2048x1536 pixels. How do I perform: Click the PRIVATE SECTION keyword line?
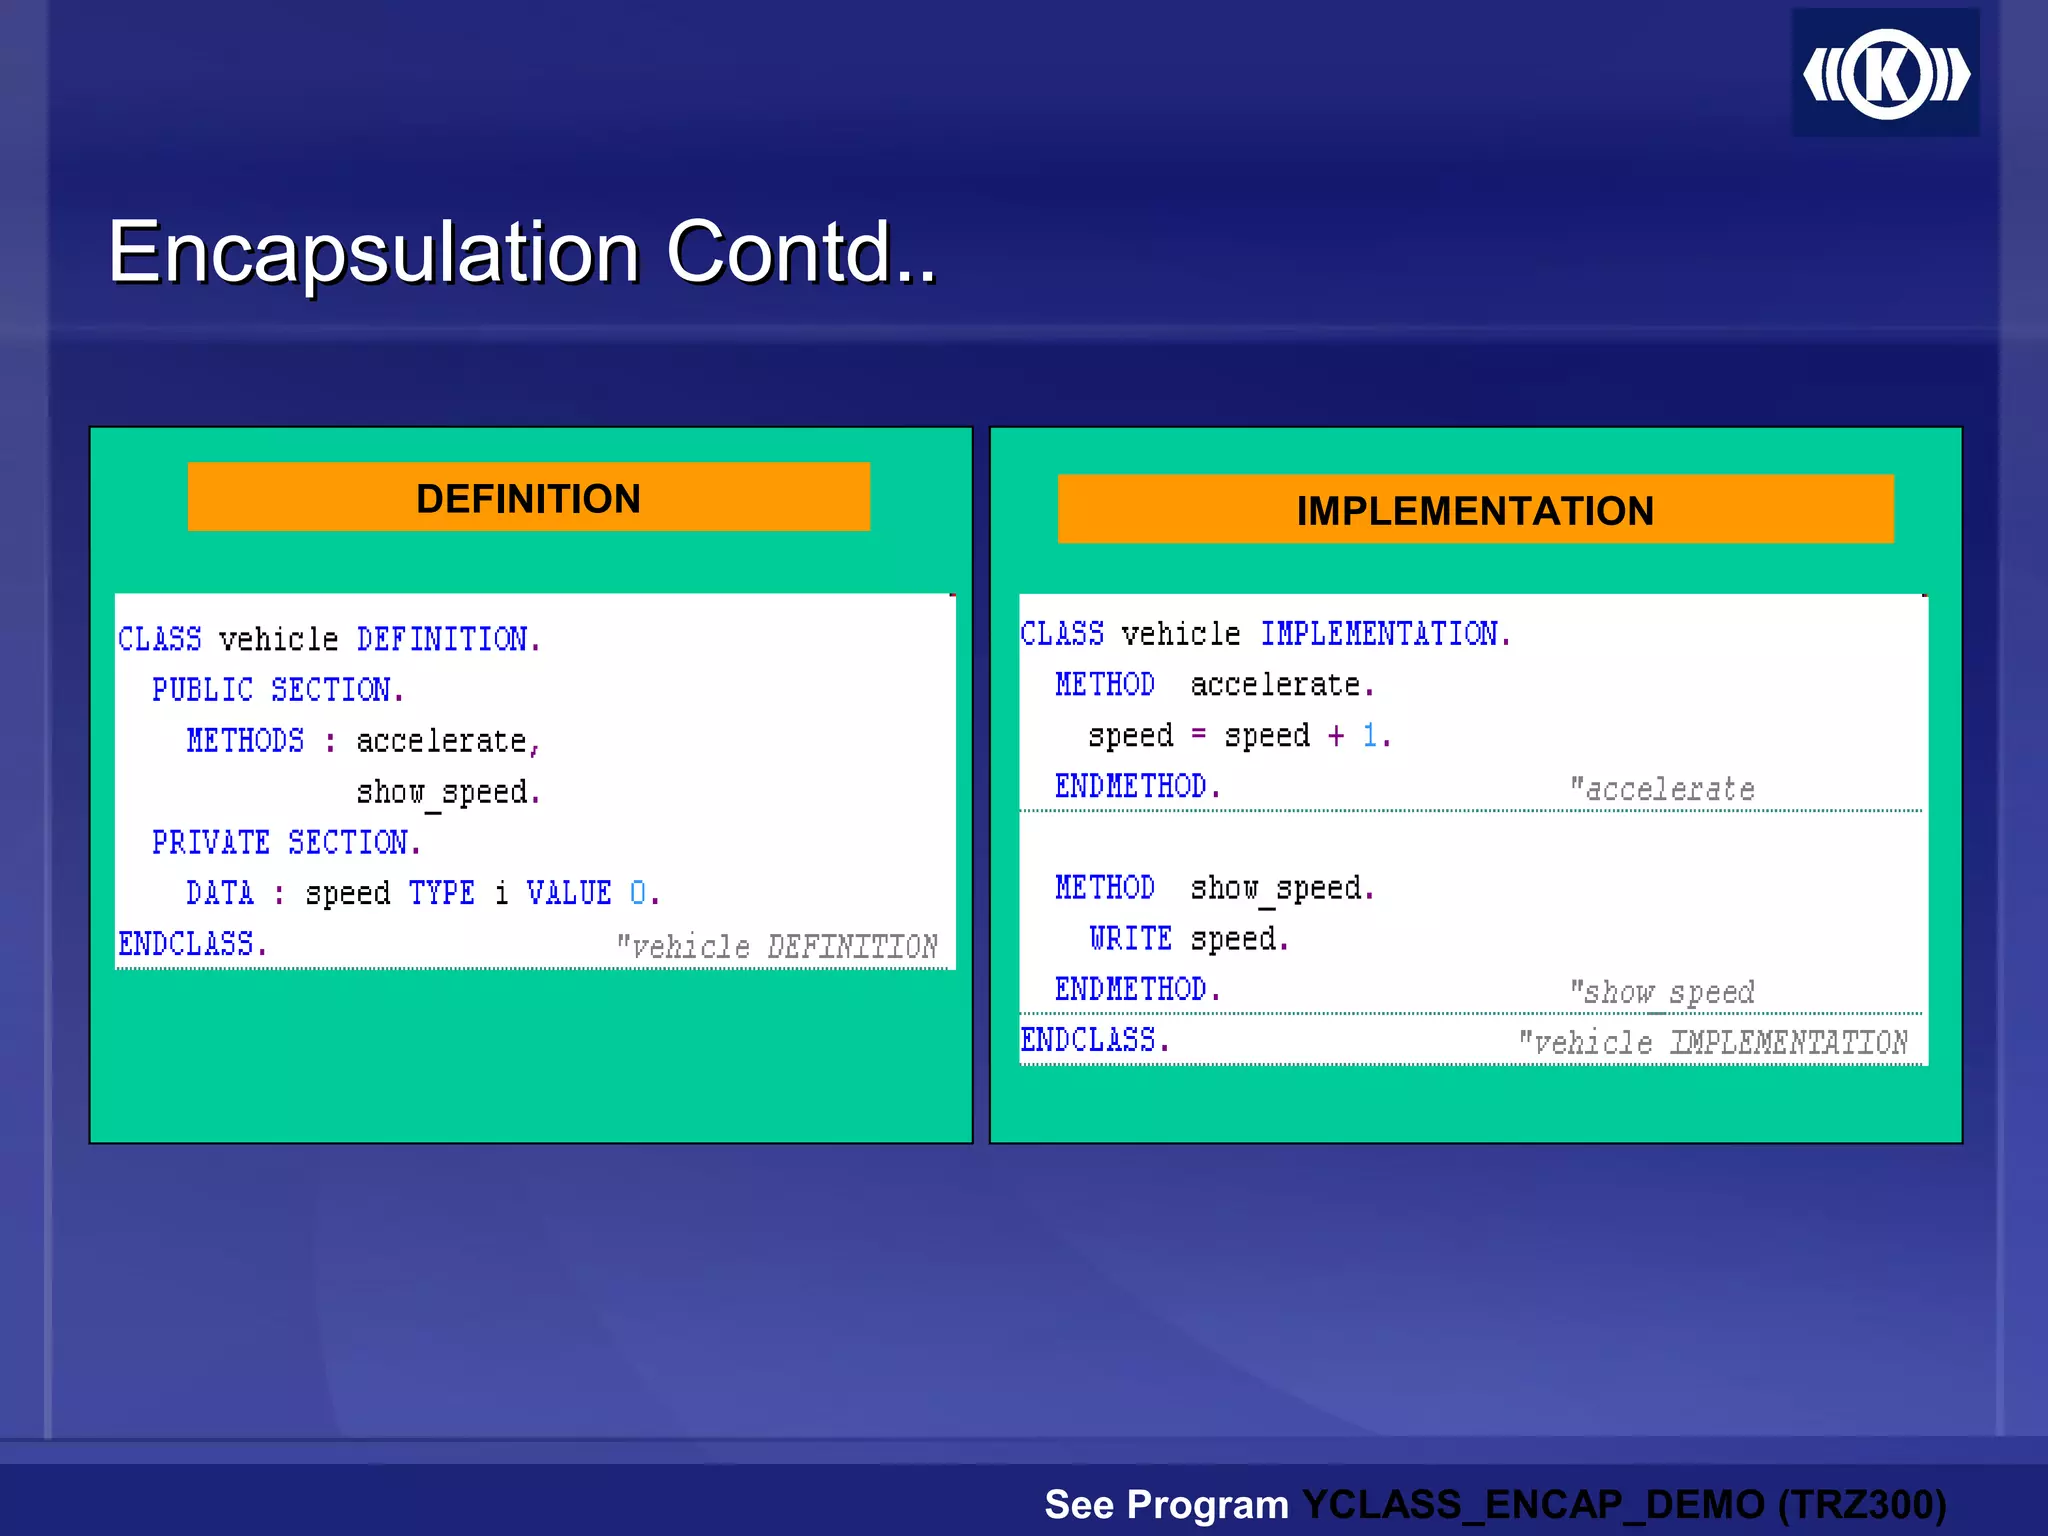286,842
